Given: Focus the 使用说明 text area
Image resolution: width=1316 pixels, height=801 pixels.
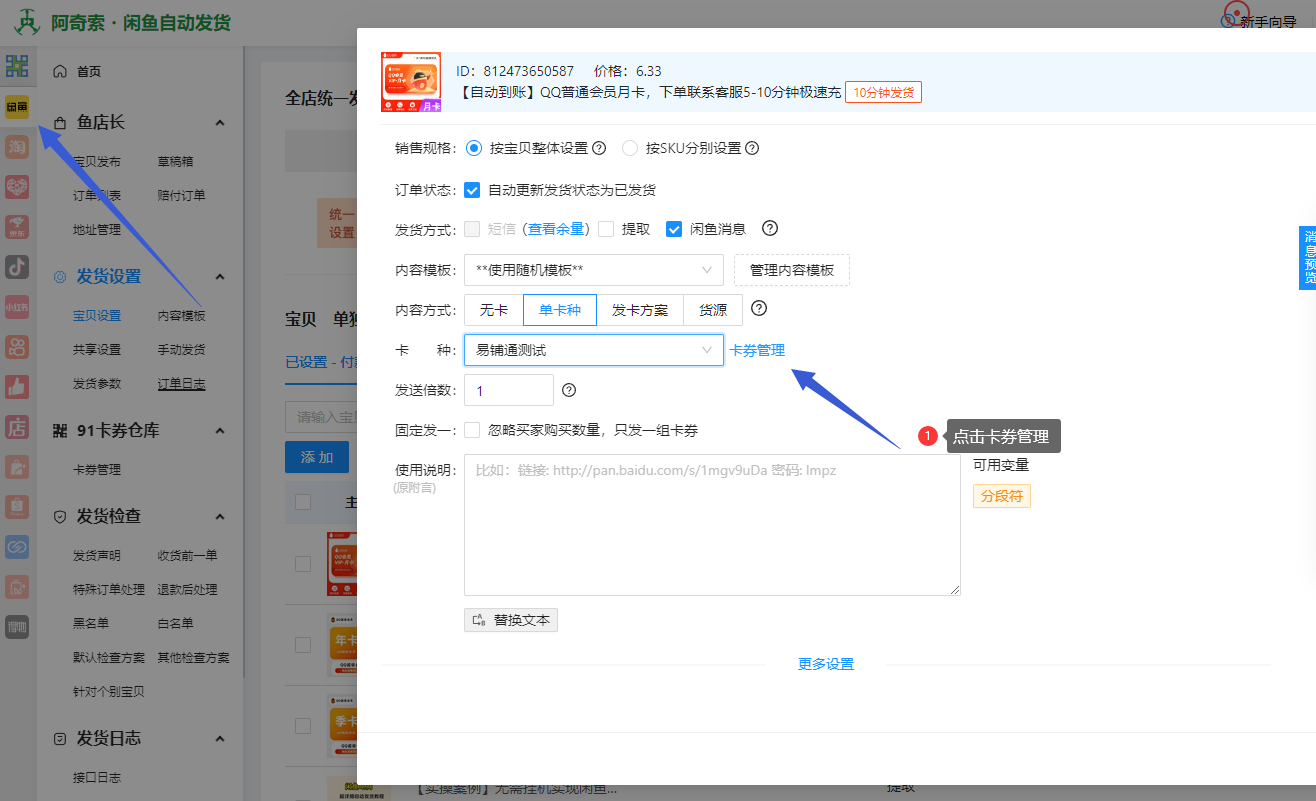Looking at the screenshot, I should [x=712, y=525].
